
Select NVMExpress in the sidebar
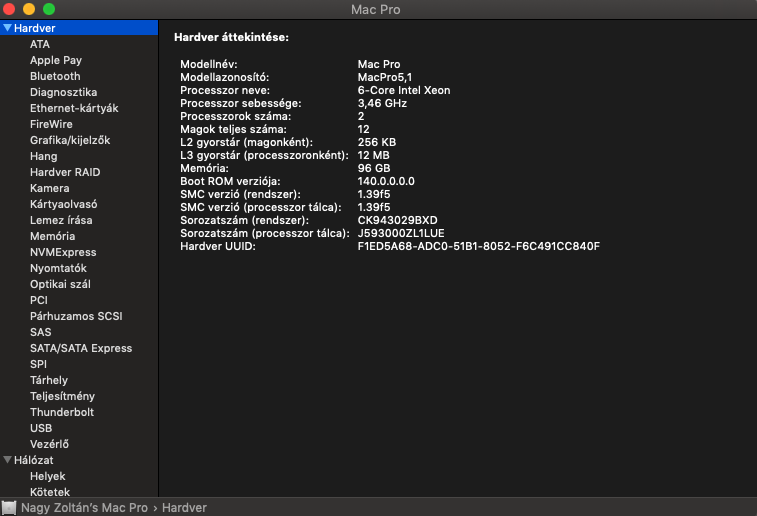[63, 252]
